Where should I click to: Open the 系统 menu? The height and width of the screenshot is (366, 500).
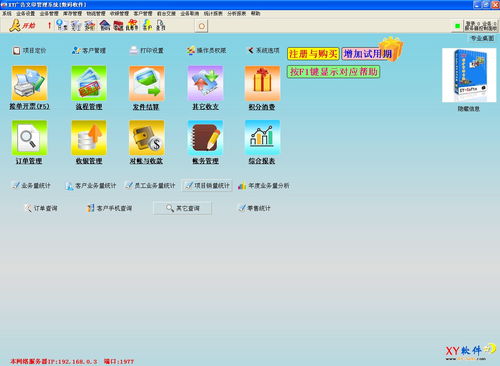(7, 13)
